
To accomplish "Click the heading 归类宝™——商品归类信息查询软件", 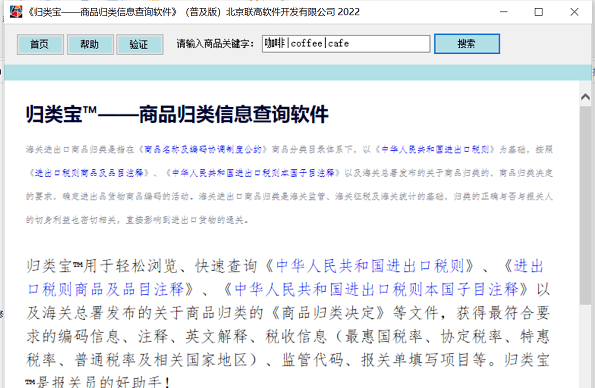I will (177, 115).
